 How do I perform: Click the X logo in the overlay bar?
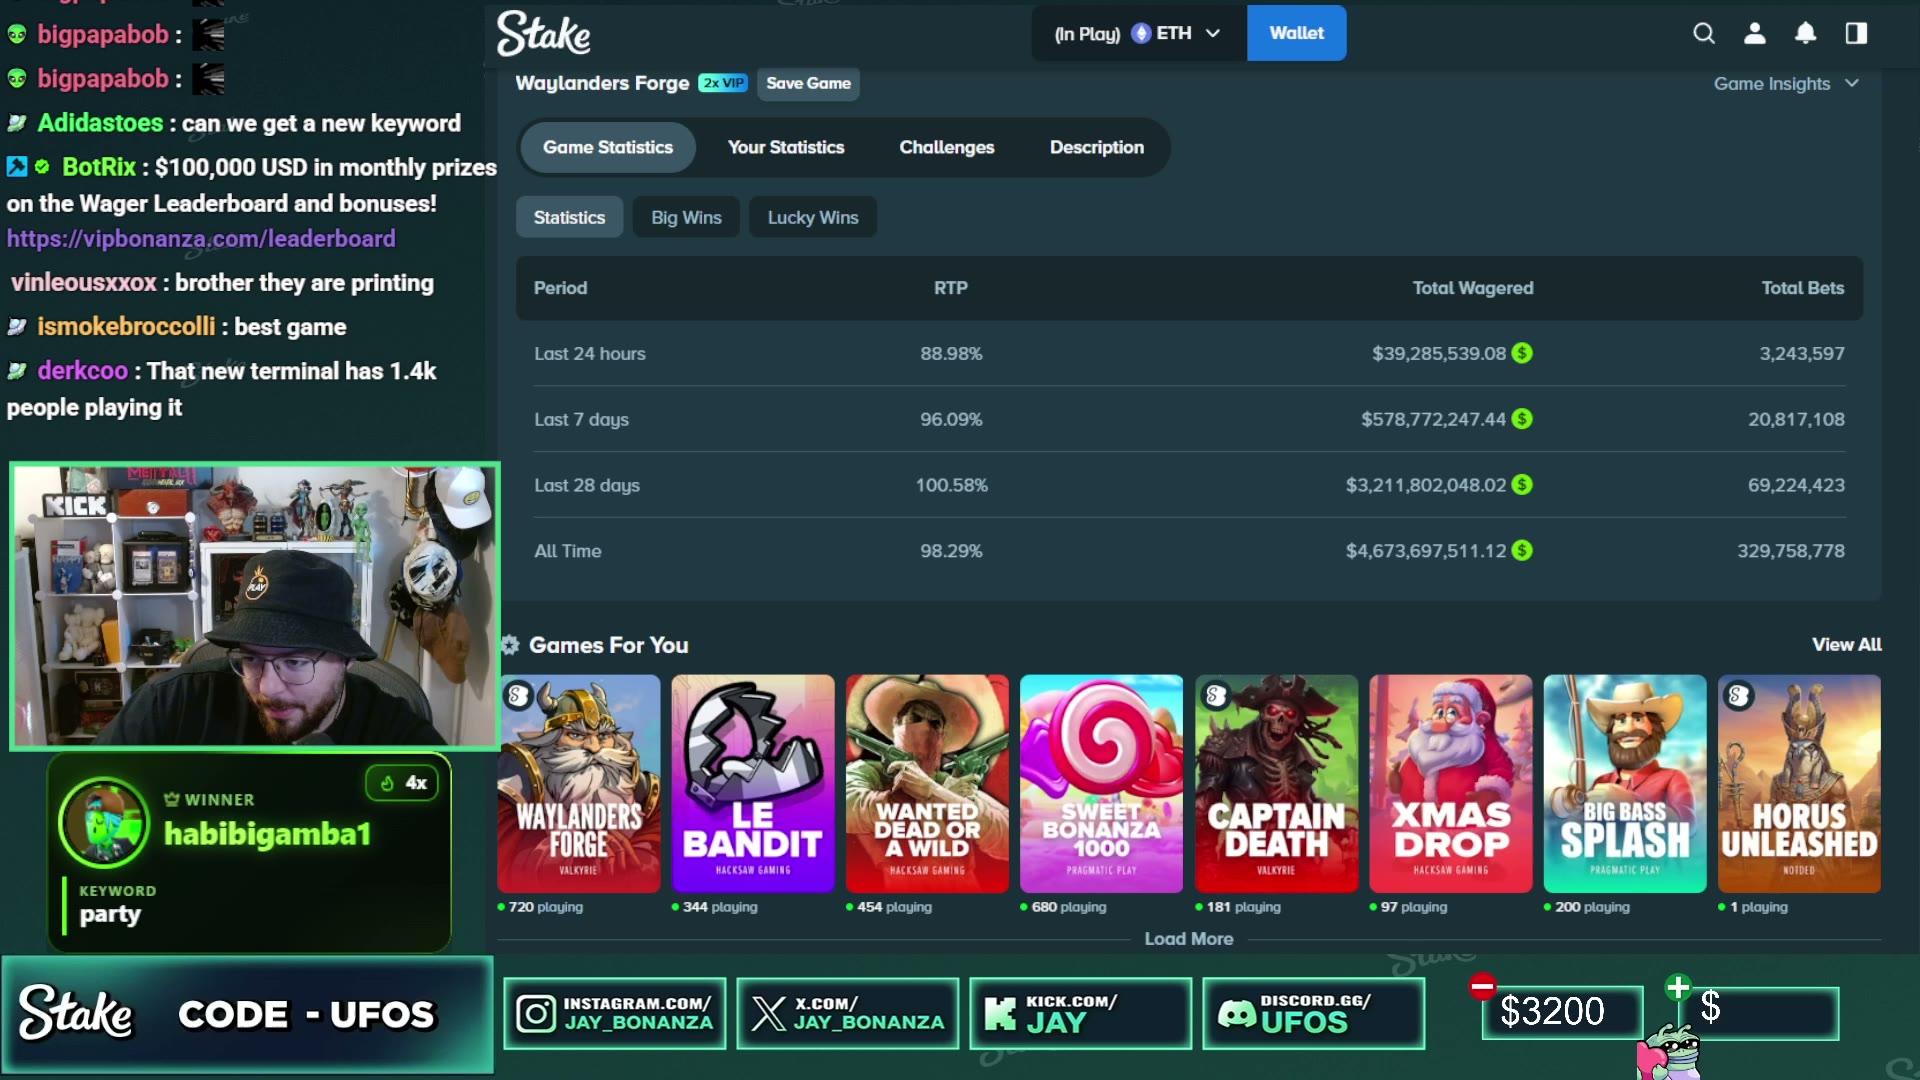click(x=768, y=1014)
